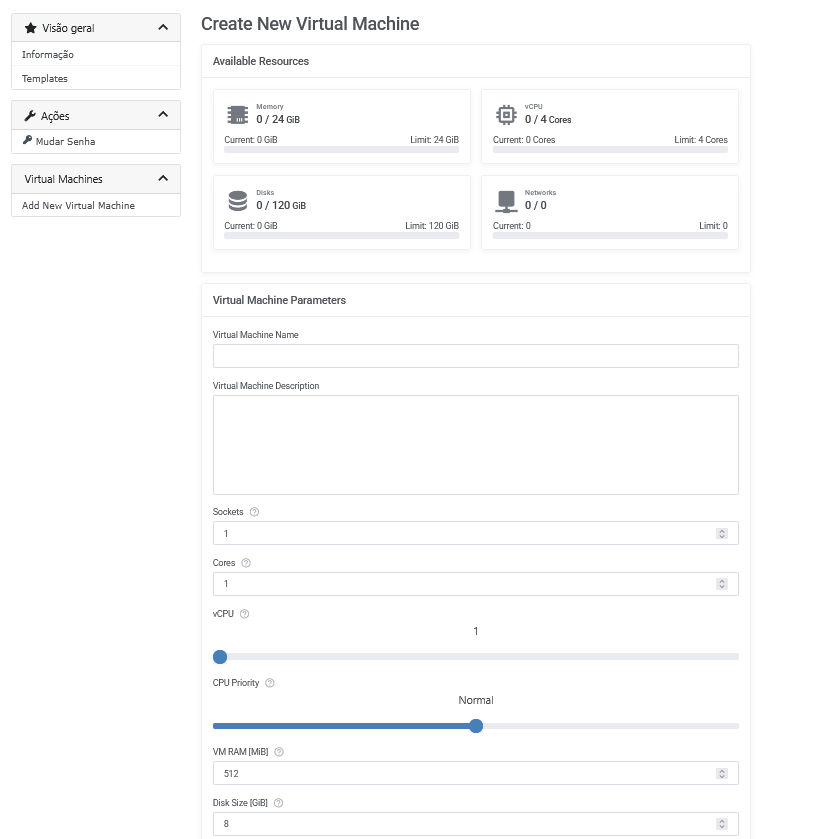Click help icon next to VM RAM
Screen dimensions: 832x839
(x=279, y=752)
